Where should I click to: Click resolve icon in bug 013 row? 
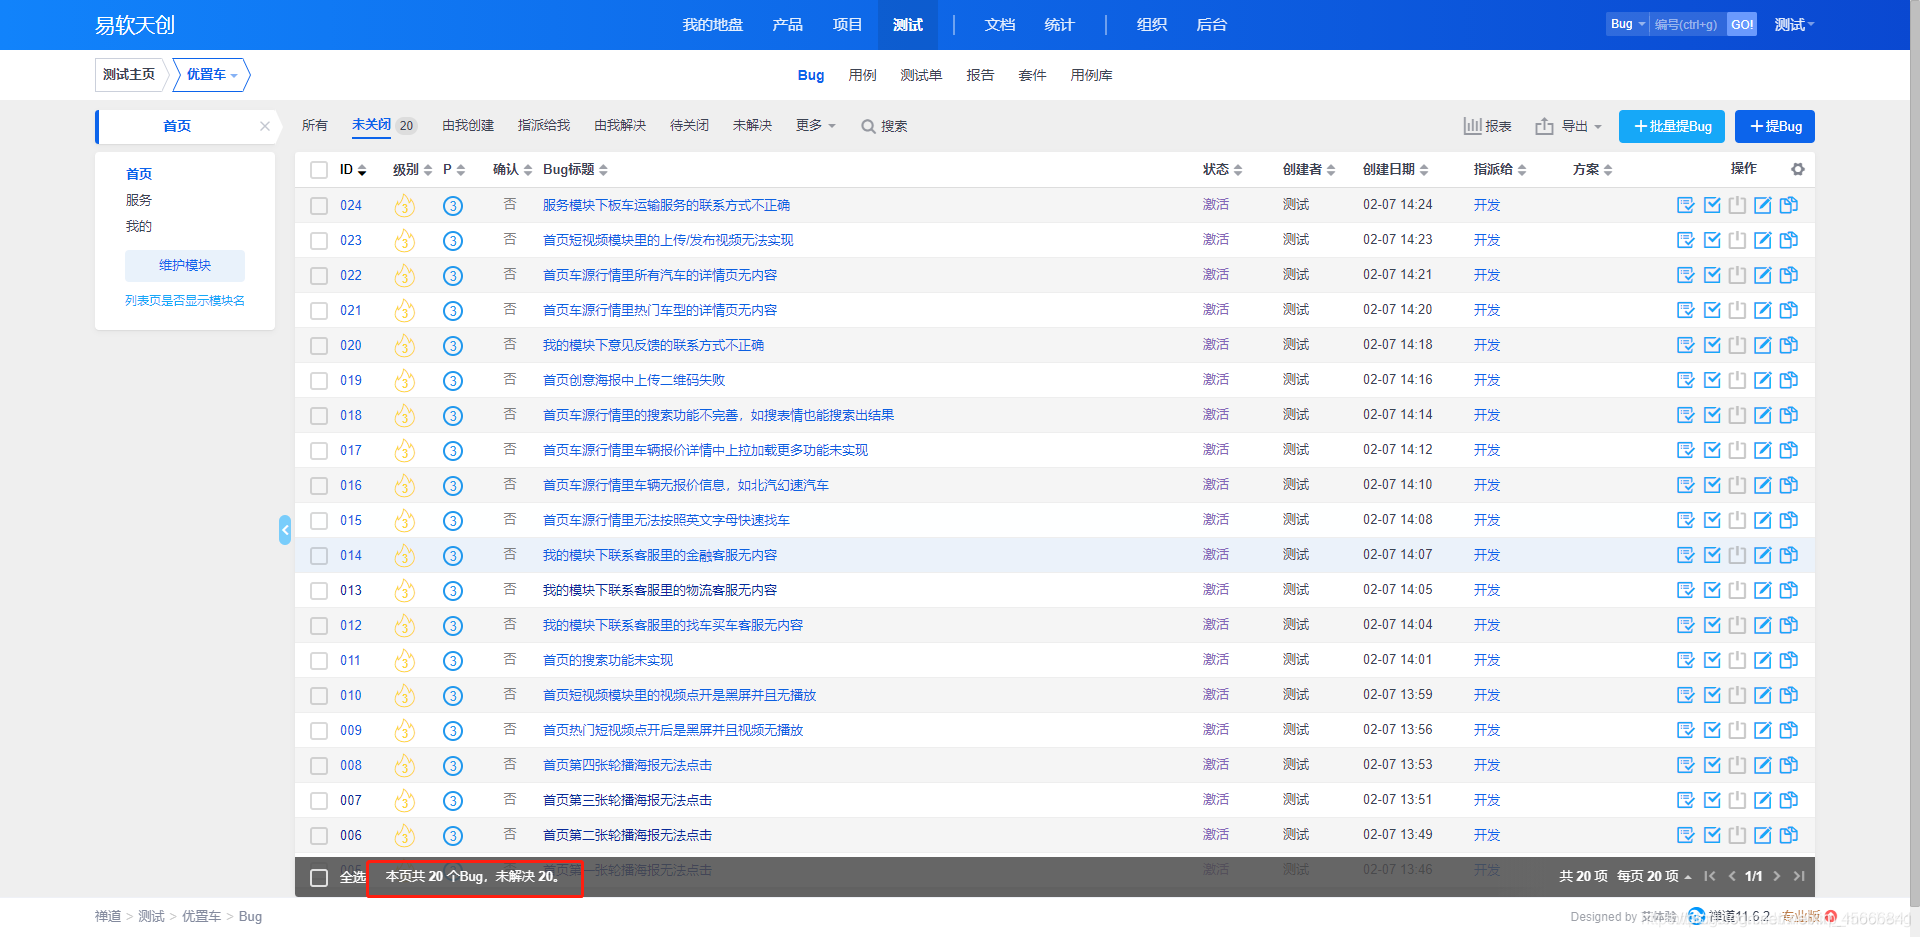click(1712, 590)
